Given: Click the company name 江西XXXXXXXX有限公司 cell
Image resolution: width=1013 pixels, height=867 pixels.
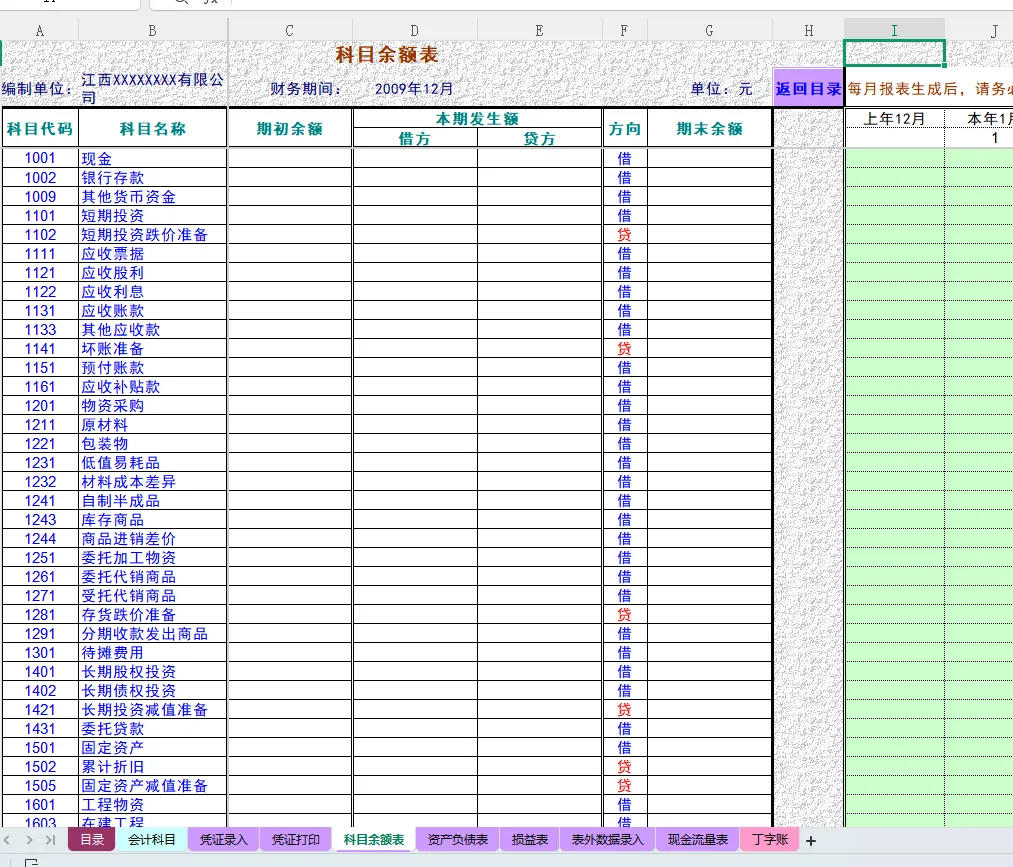Looking at the screenshot, I should click(152, 88).
